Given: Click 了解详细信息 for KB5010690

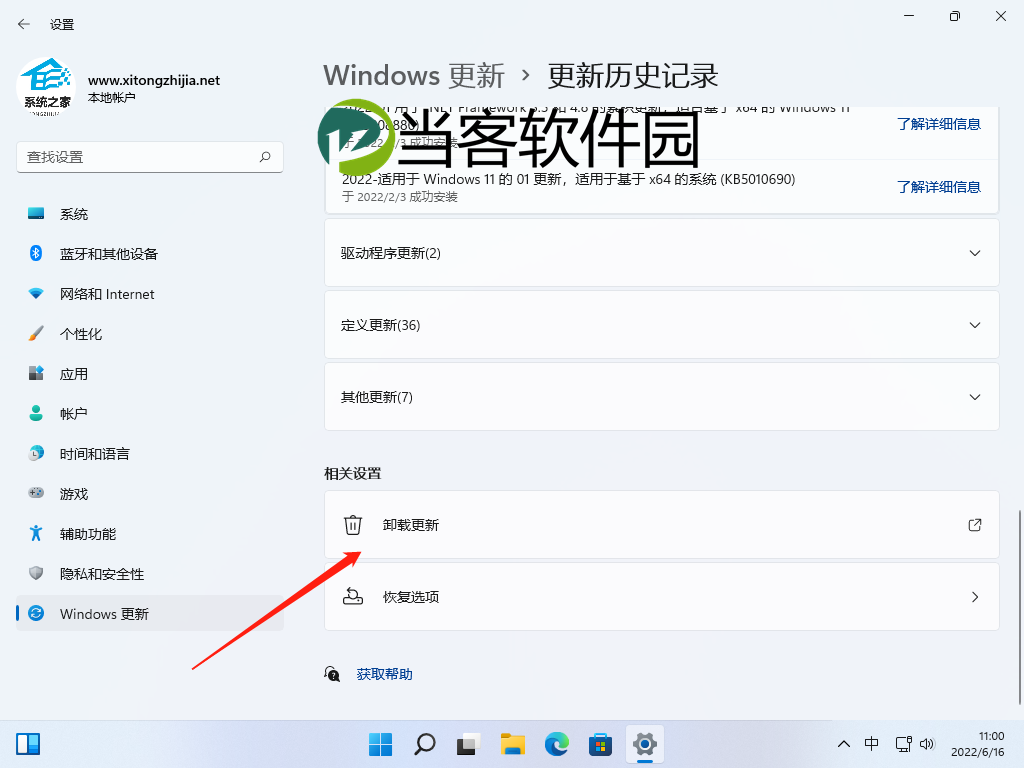Looking at the screenshot, I should pyautogui.click(x=939, y=187).
